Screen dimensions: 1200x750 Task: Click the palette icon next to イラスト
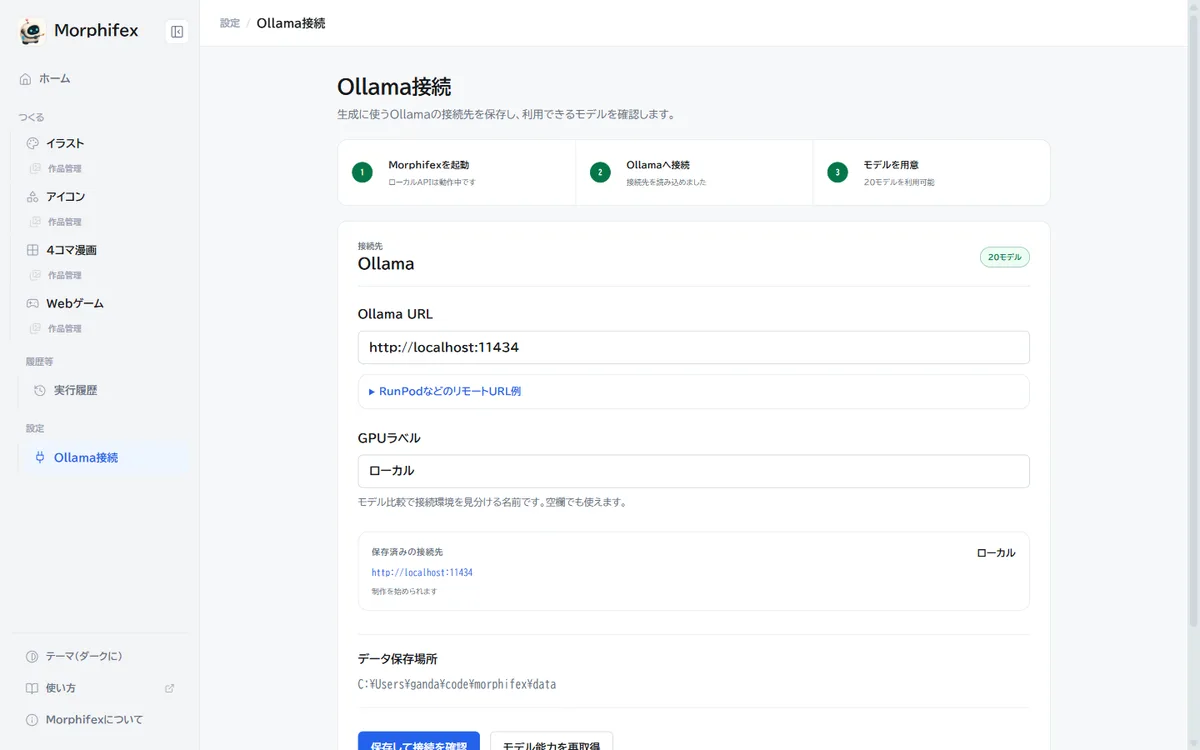(x=33, y=143)
